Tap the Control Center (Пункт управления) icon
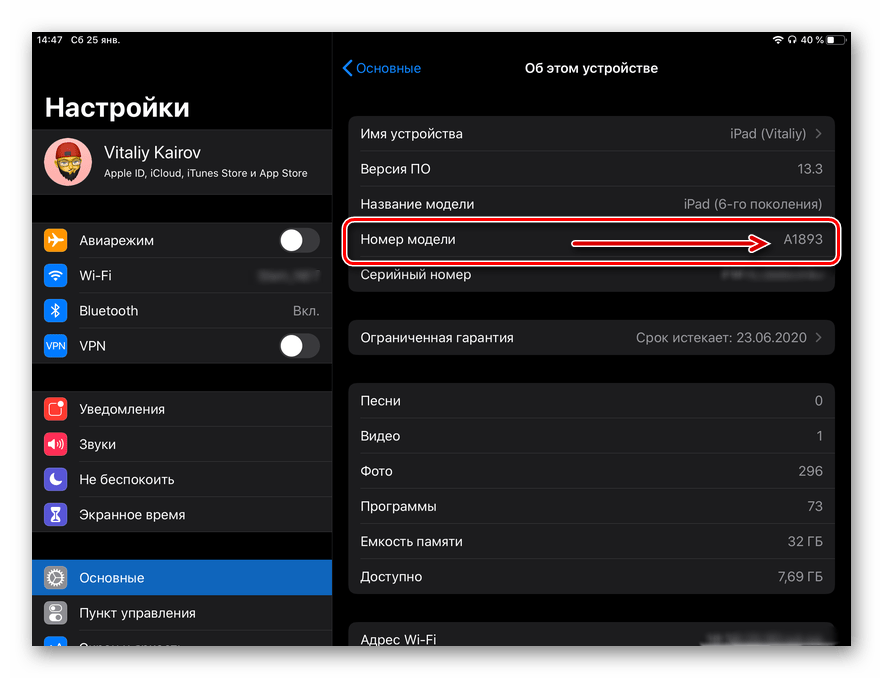The image size is (883, 678). [x=56, y=613]
